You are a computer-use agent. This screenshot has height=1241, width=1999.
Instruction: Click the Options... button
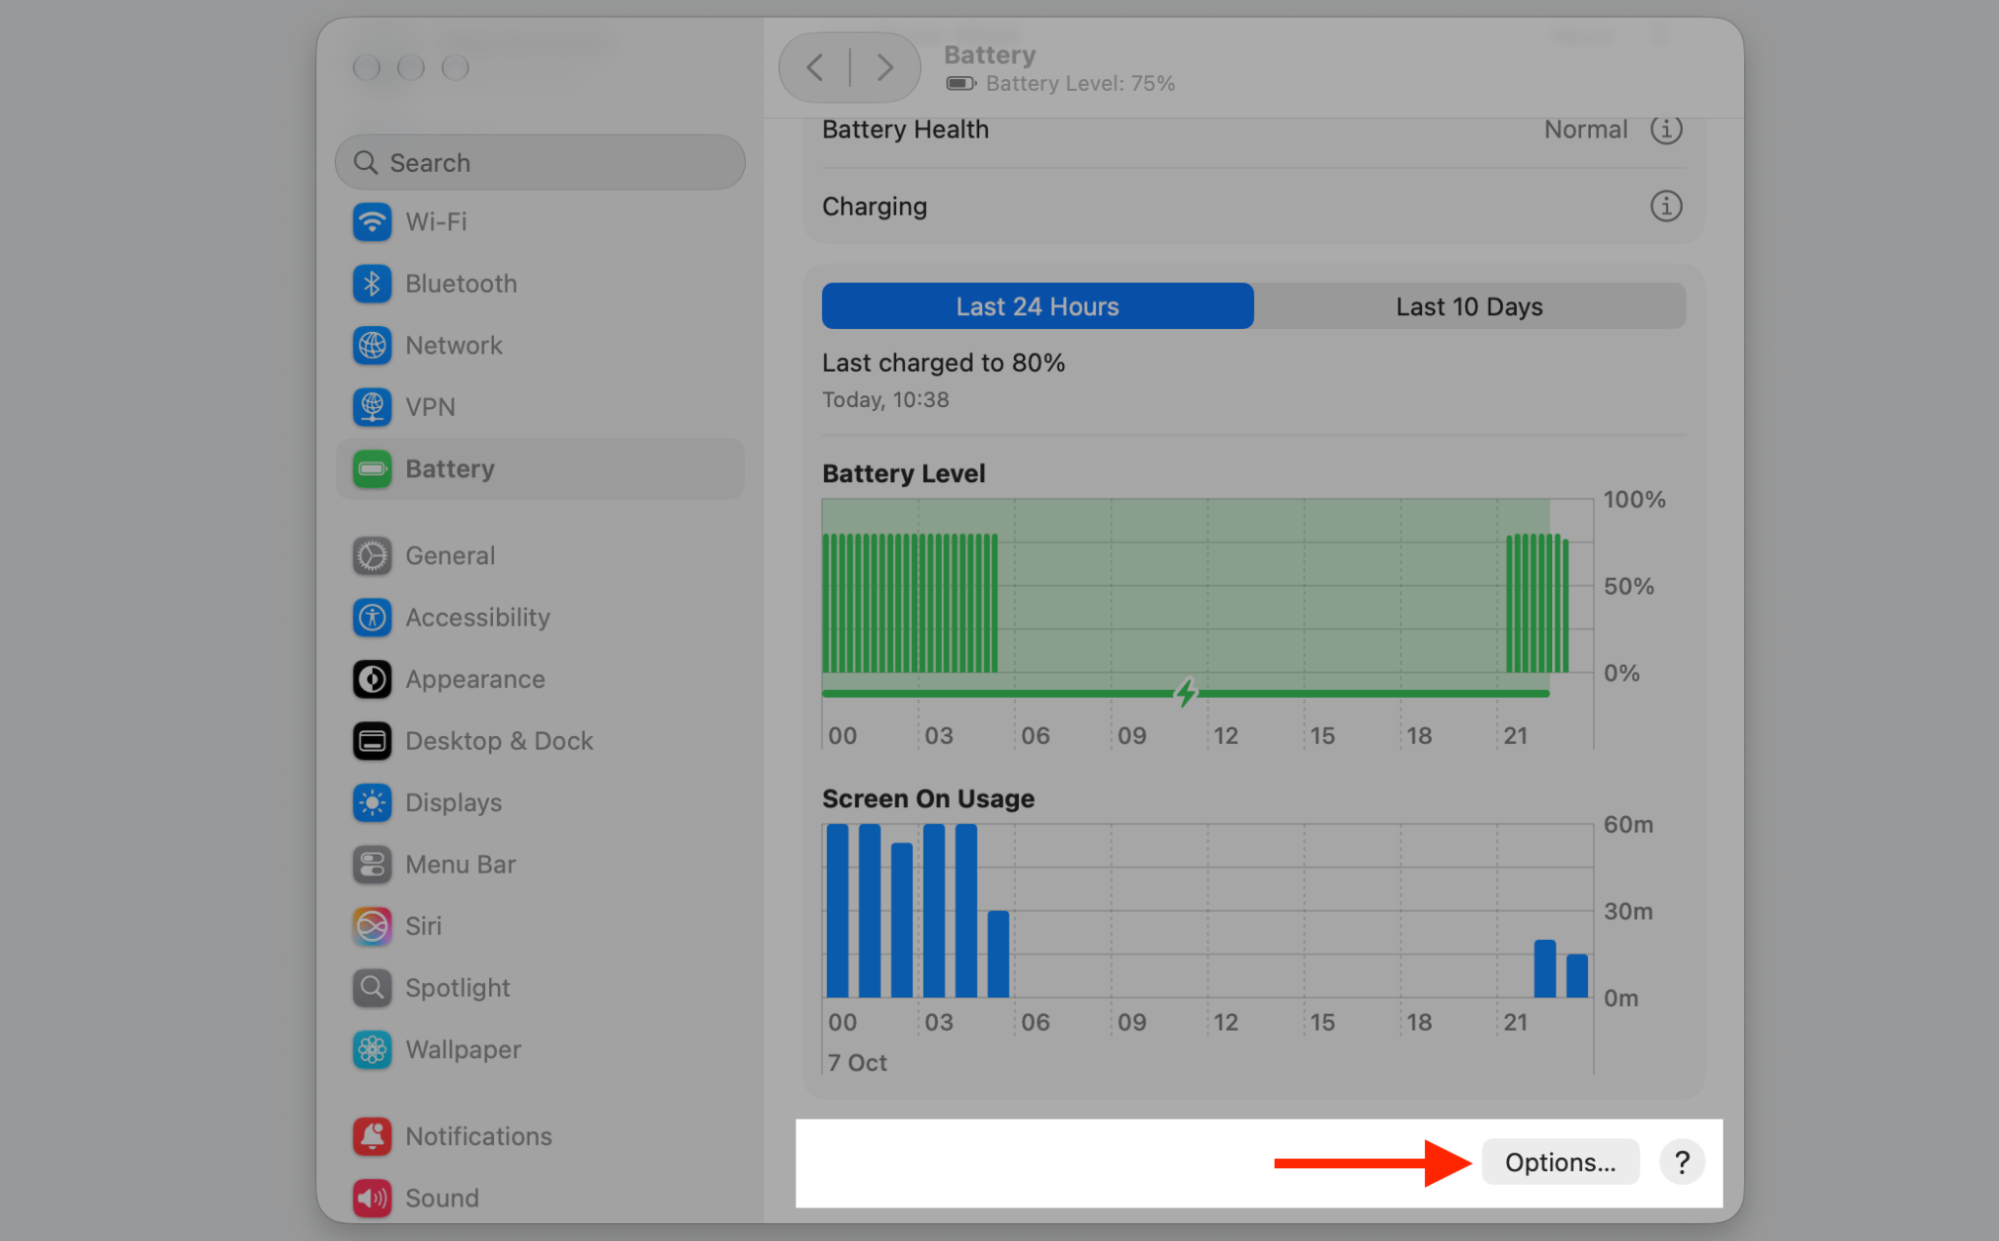click(x=1560, y=1162)
